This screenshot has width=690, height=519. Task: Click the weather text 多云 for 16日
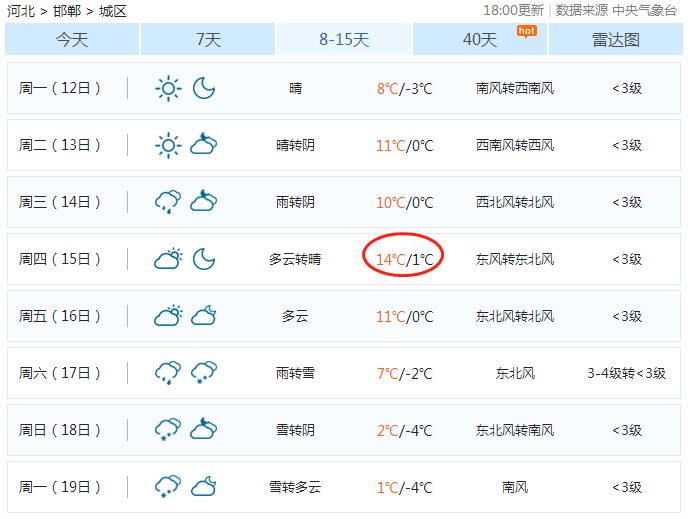pos(295,316)
